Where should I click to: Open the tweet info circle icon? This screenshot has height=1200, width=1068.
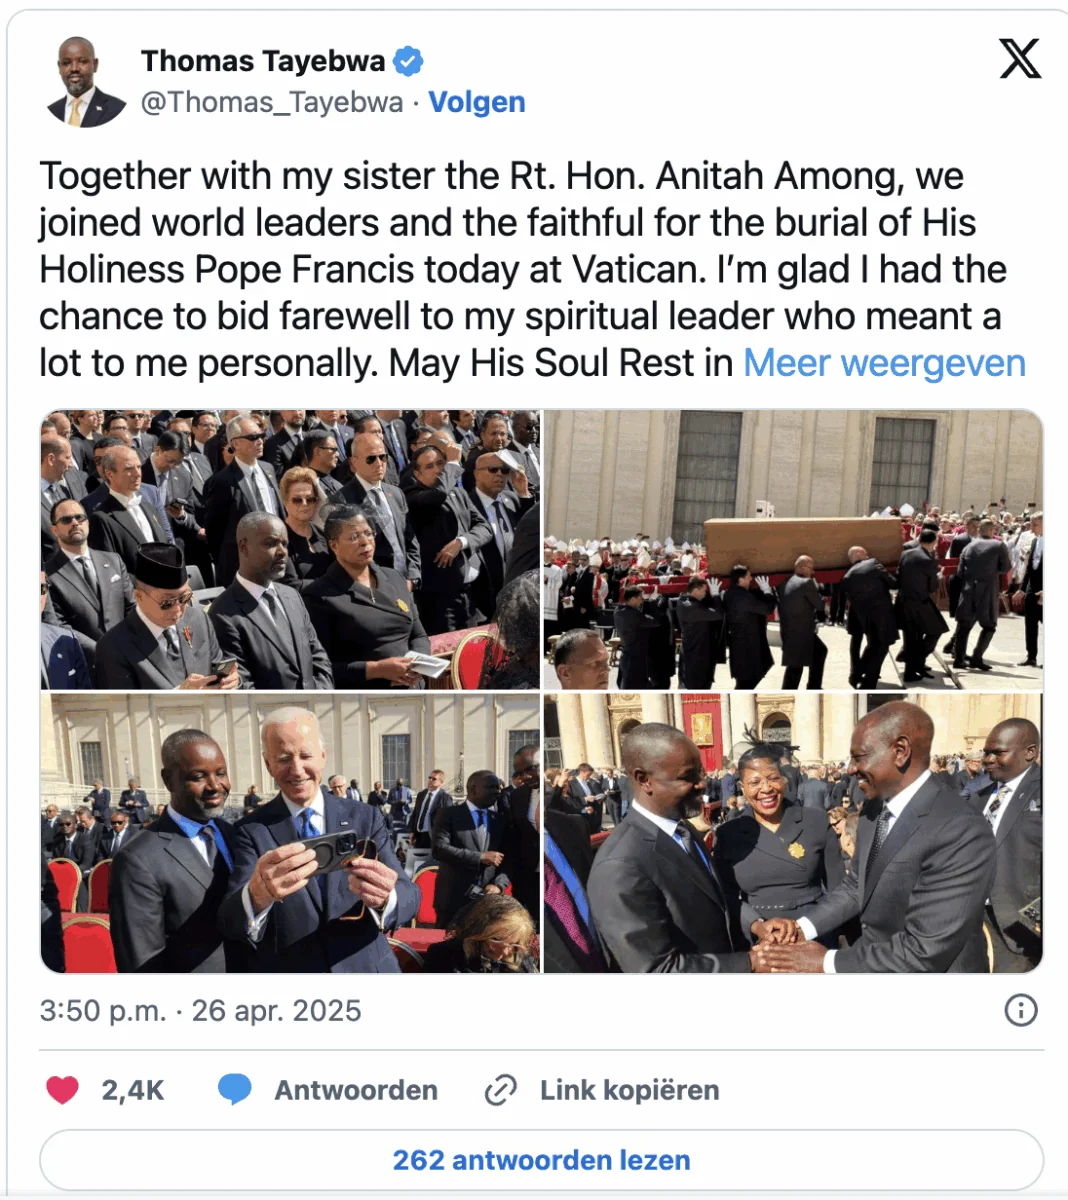coord(1020,1010)
